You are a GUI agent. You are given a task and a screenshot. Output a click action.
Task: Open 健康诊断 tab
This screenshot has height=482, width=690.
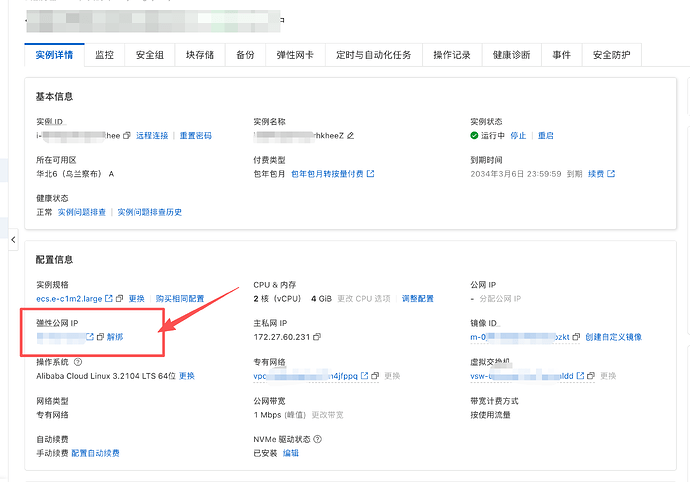tap(511, 55)
